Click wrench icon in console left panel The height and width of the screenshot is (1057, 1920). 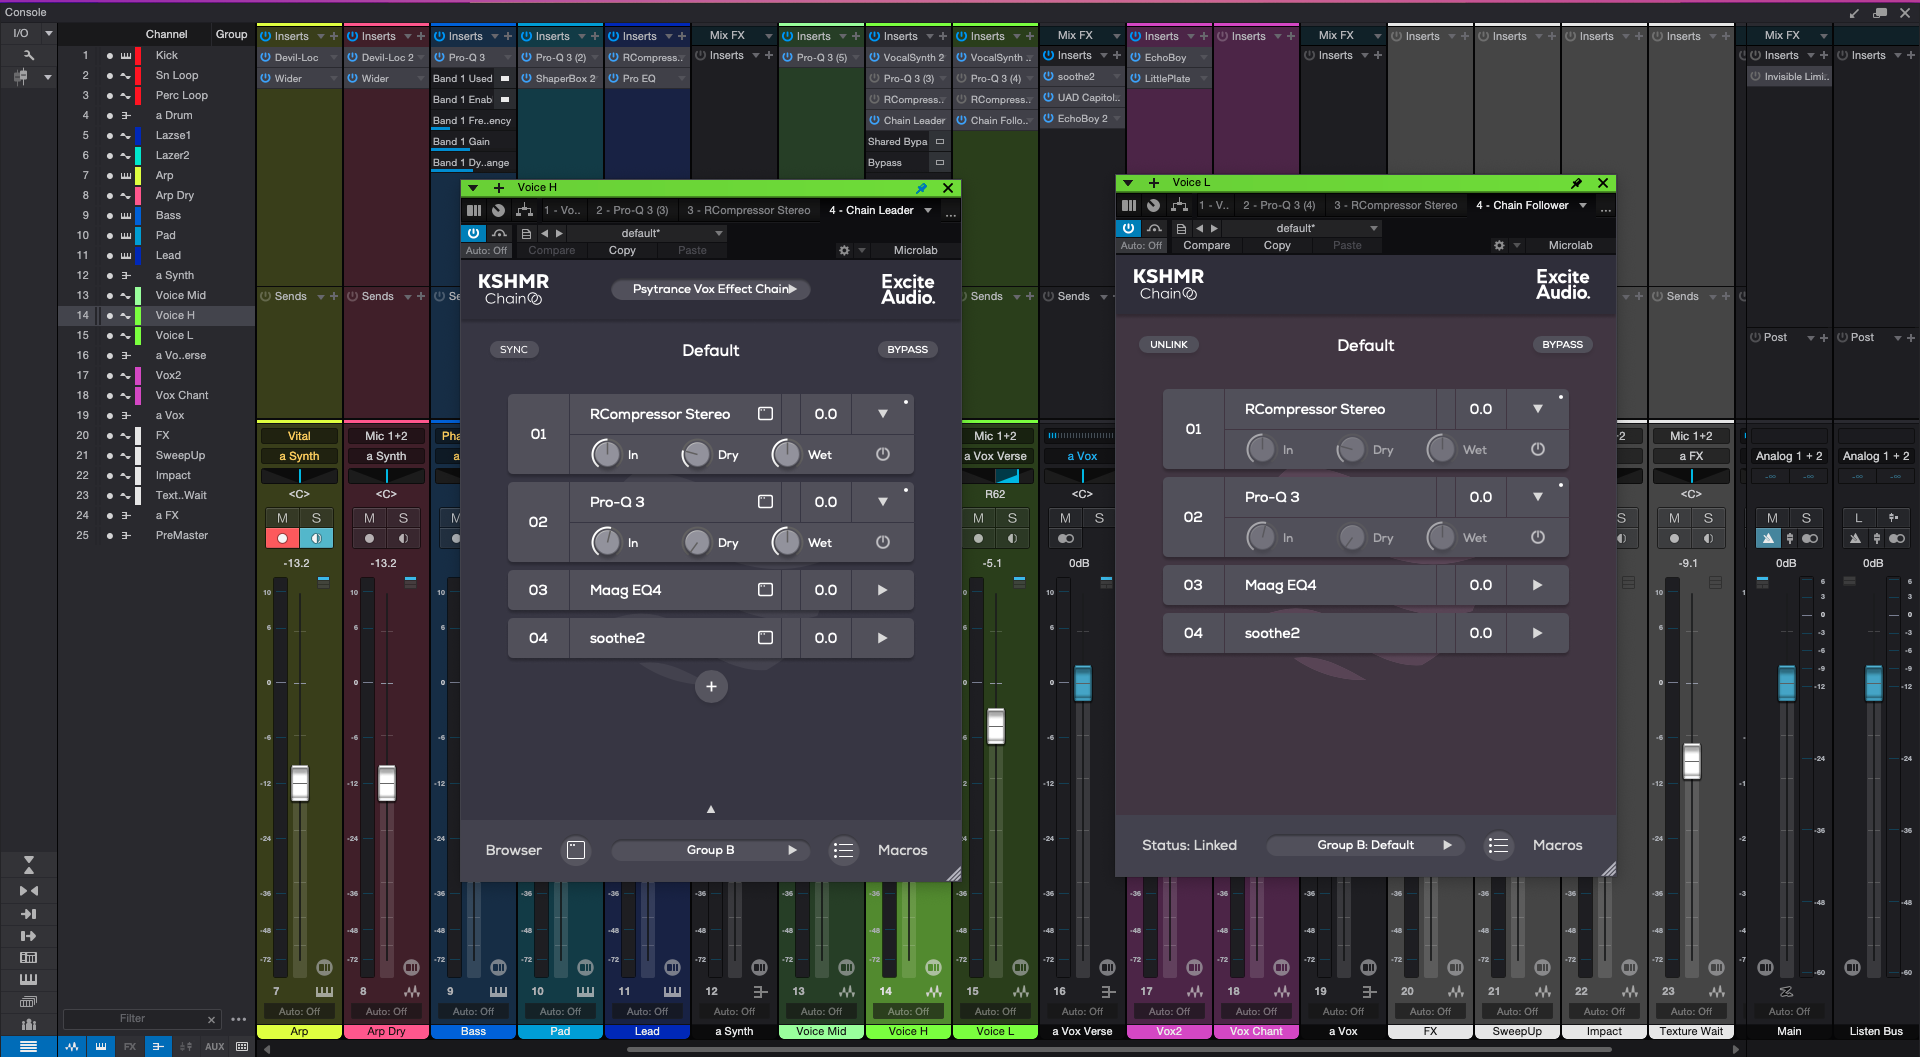click(x=29, y=55)
